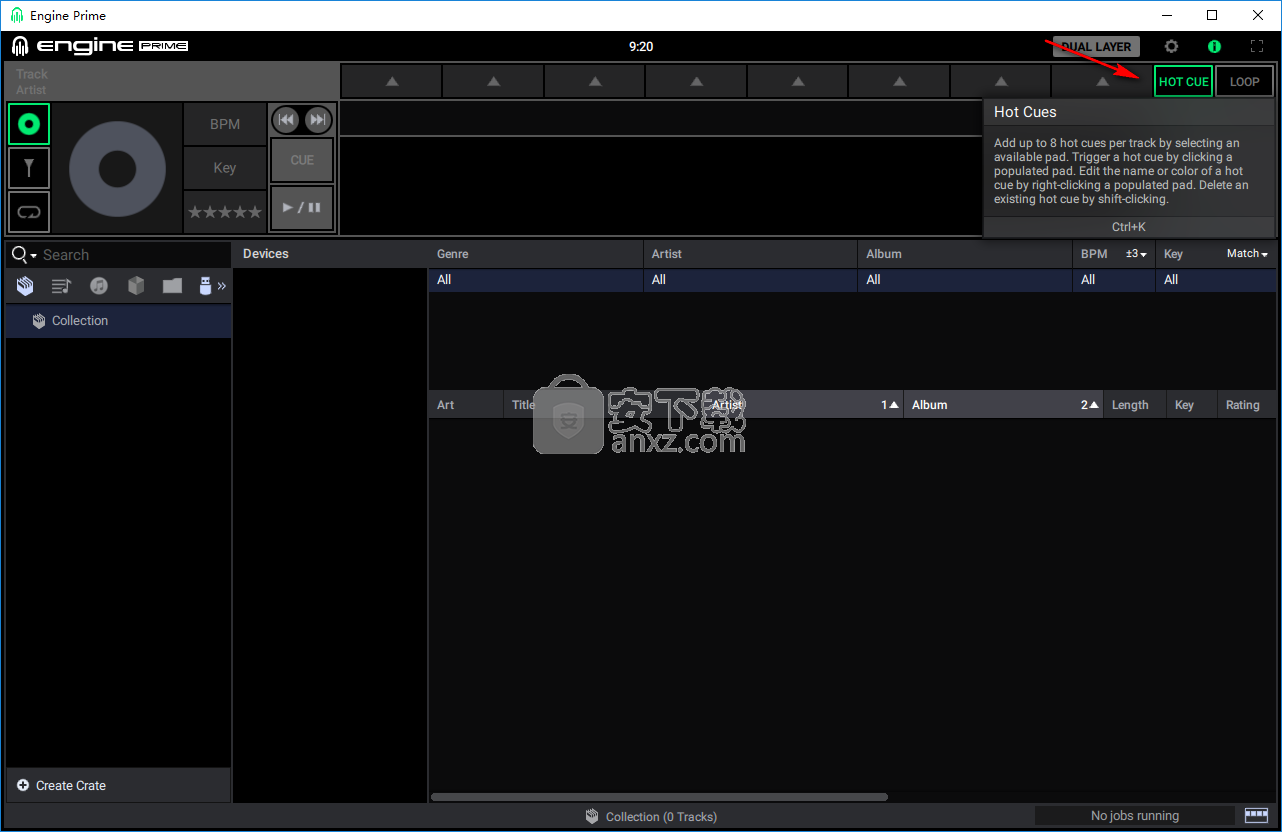The width and height of the screenshot is (1282, 832).
Task: Click the No jobs running status
Action: point(1135,816)
